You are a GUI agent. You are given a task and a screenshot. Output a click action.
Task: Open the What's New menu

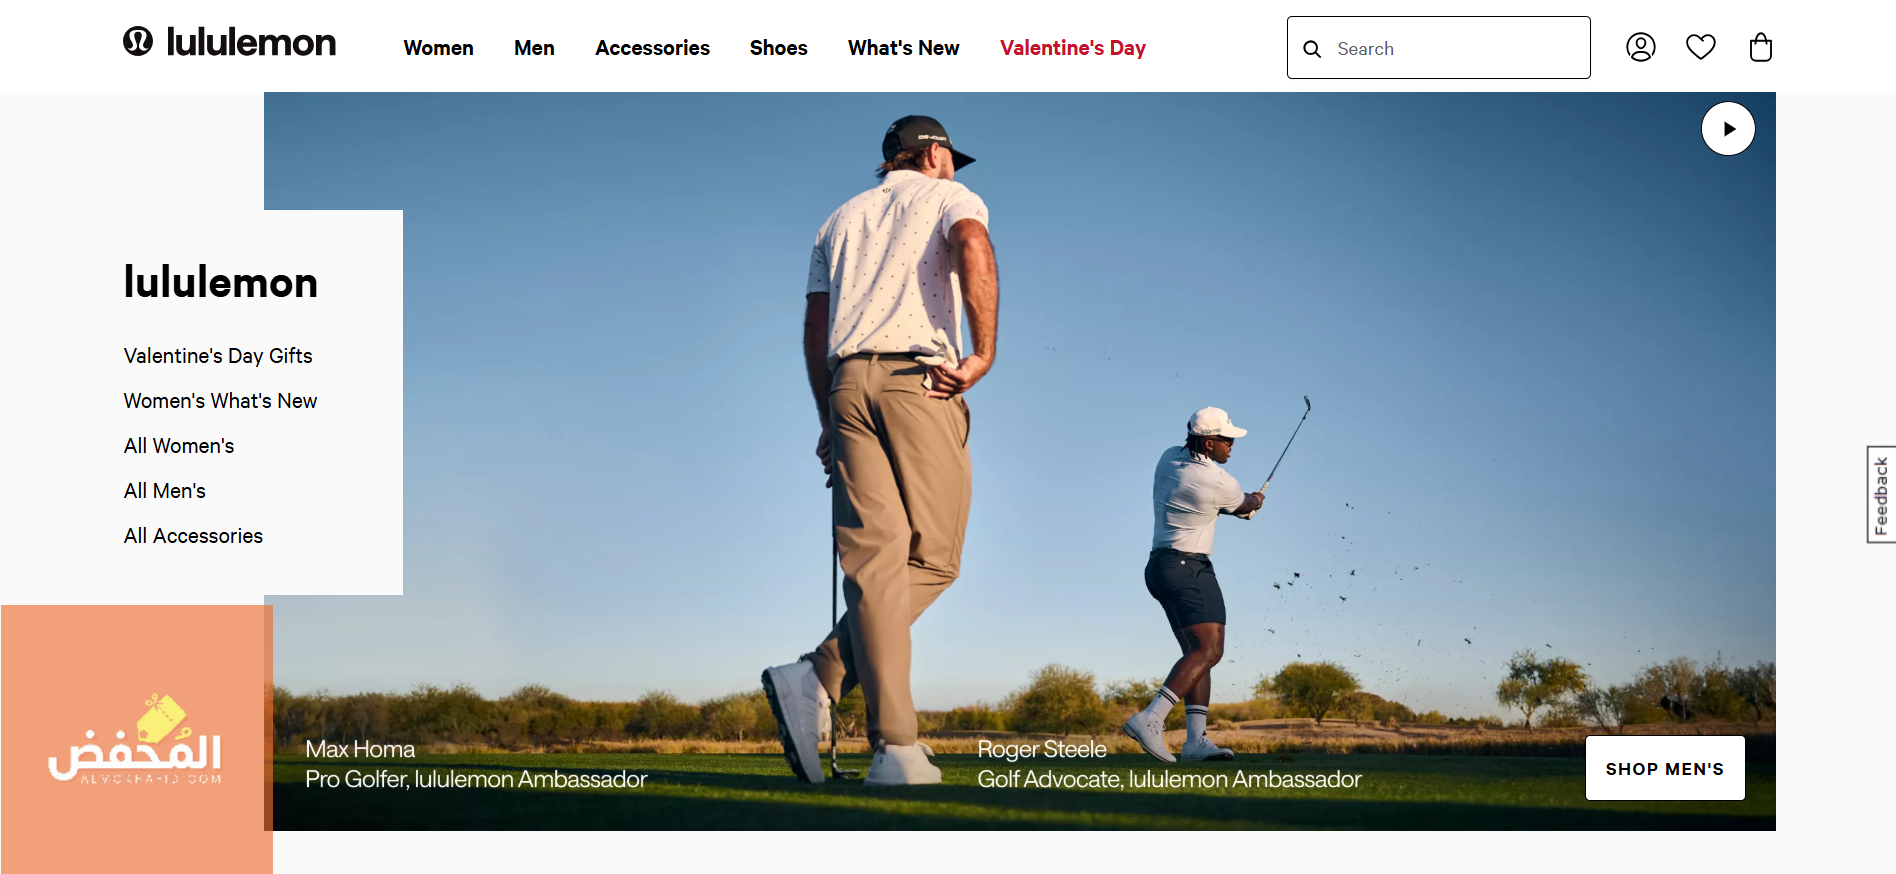tap(903, 48)
